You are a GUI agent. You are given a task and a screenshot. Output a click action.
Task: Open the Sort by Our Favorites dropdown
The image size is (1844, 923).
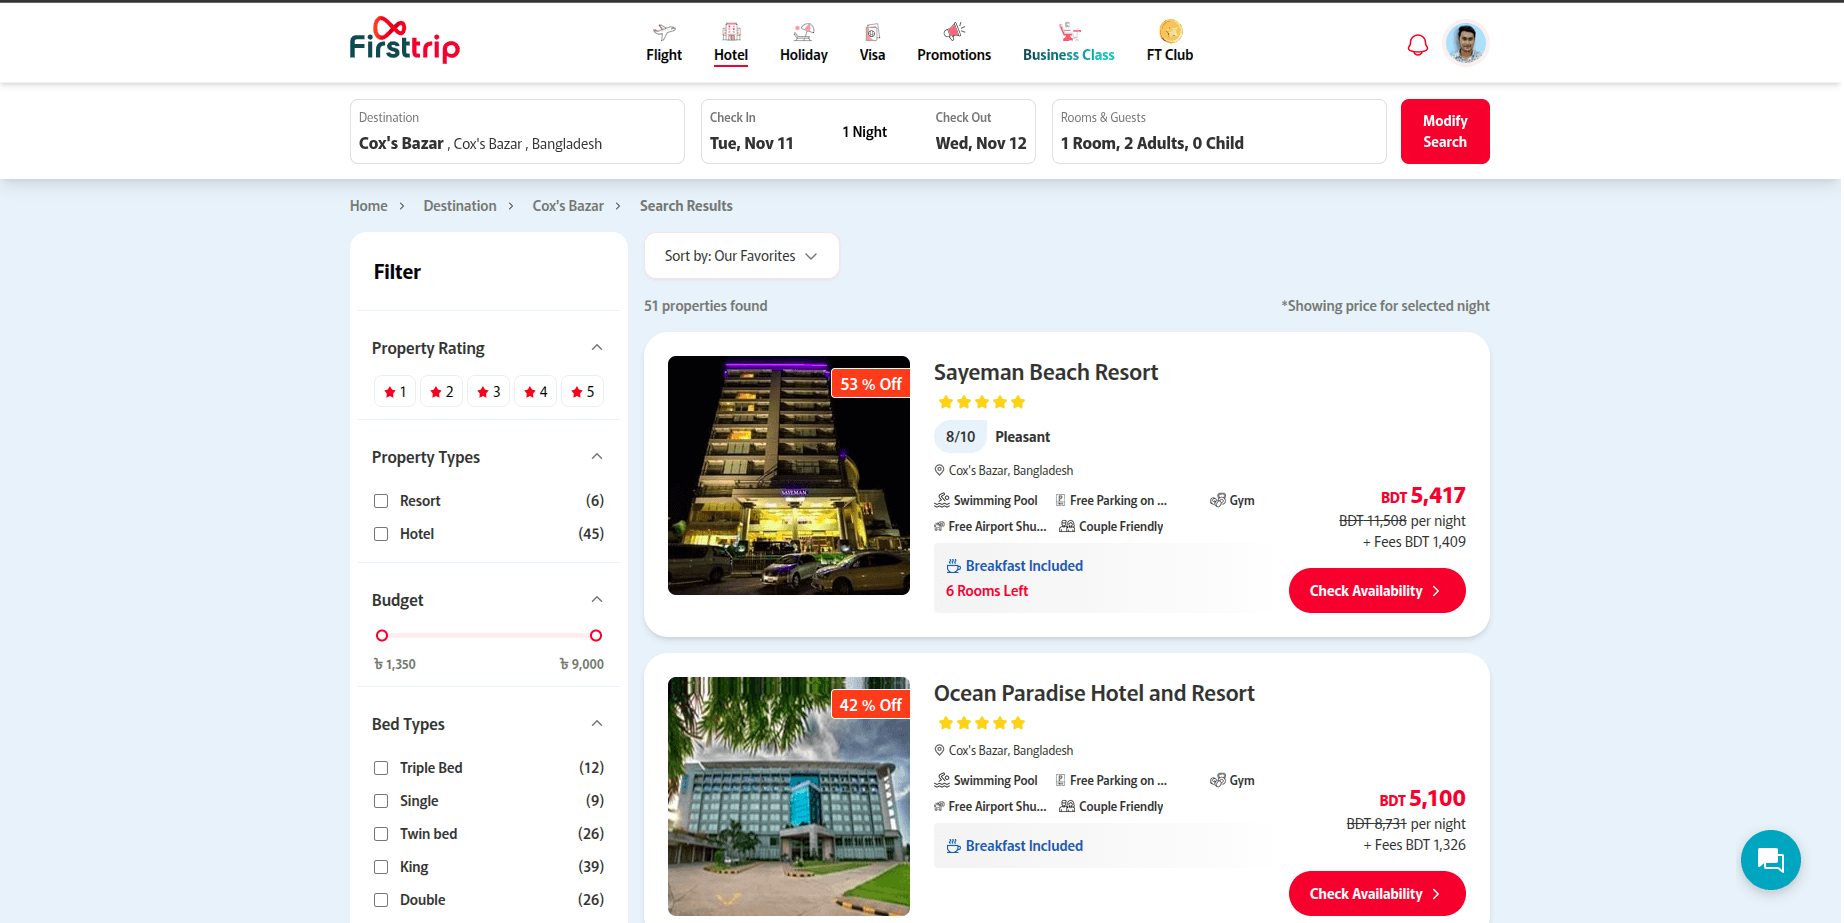pyautogui.click(x=741, y=256)
